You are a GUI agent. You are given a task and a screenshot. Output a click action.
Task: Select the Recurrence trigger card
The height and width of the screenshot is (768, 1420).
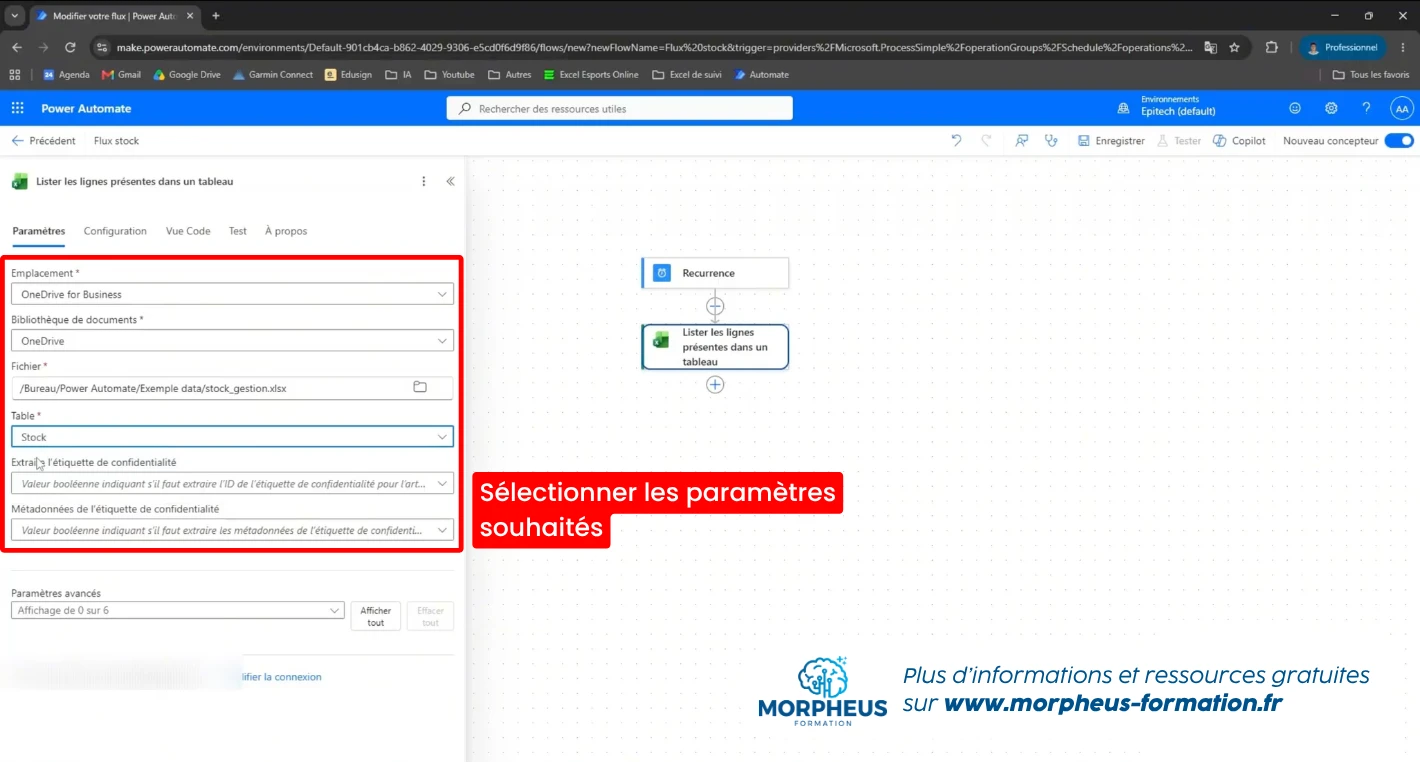(x=715, y=273)
